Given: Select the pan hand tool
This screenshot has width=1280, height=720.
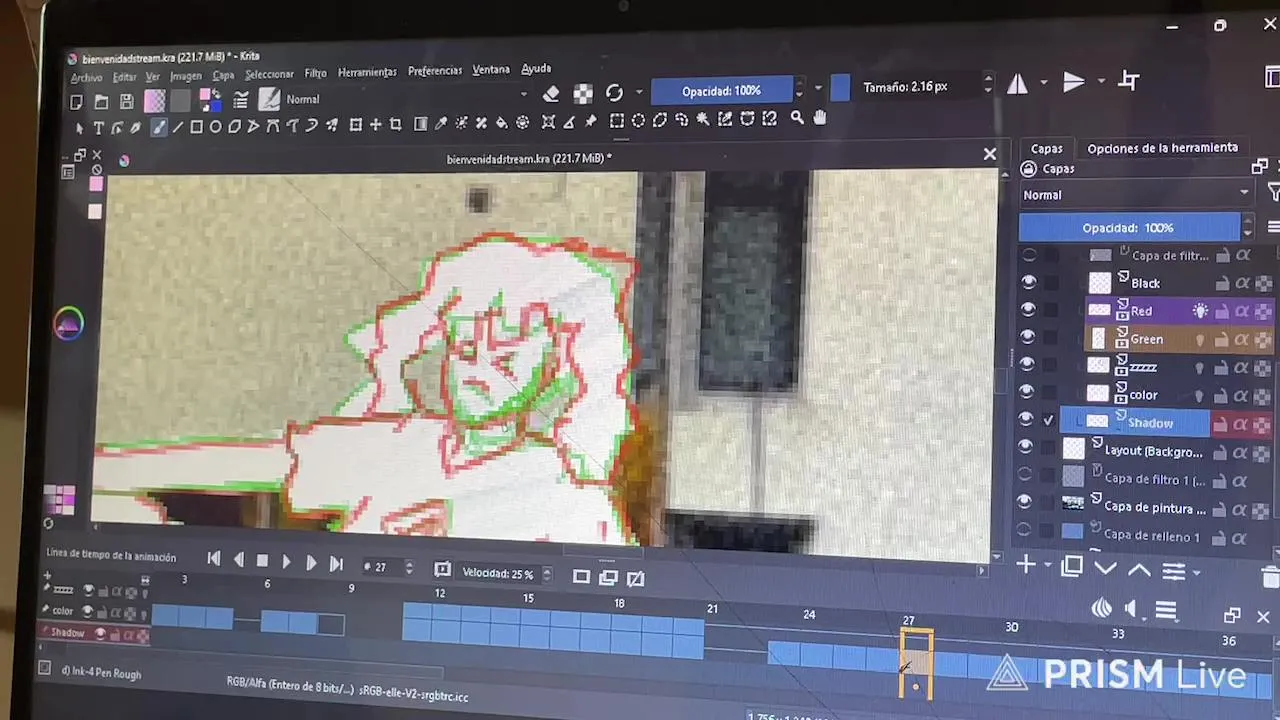Looking at the screenshot, I should (820, 118).
